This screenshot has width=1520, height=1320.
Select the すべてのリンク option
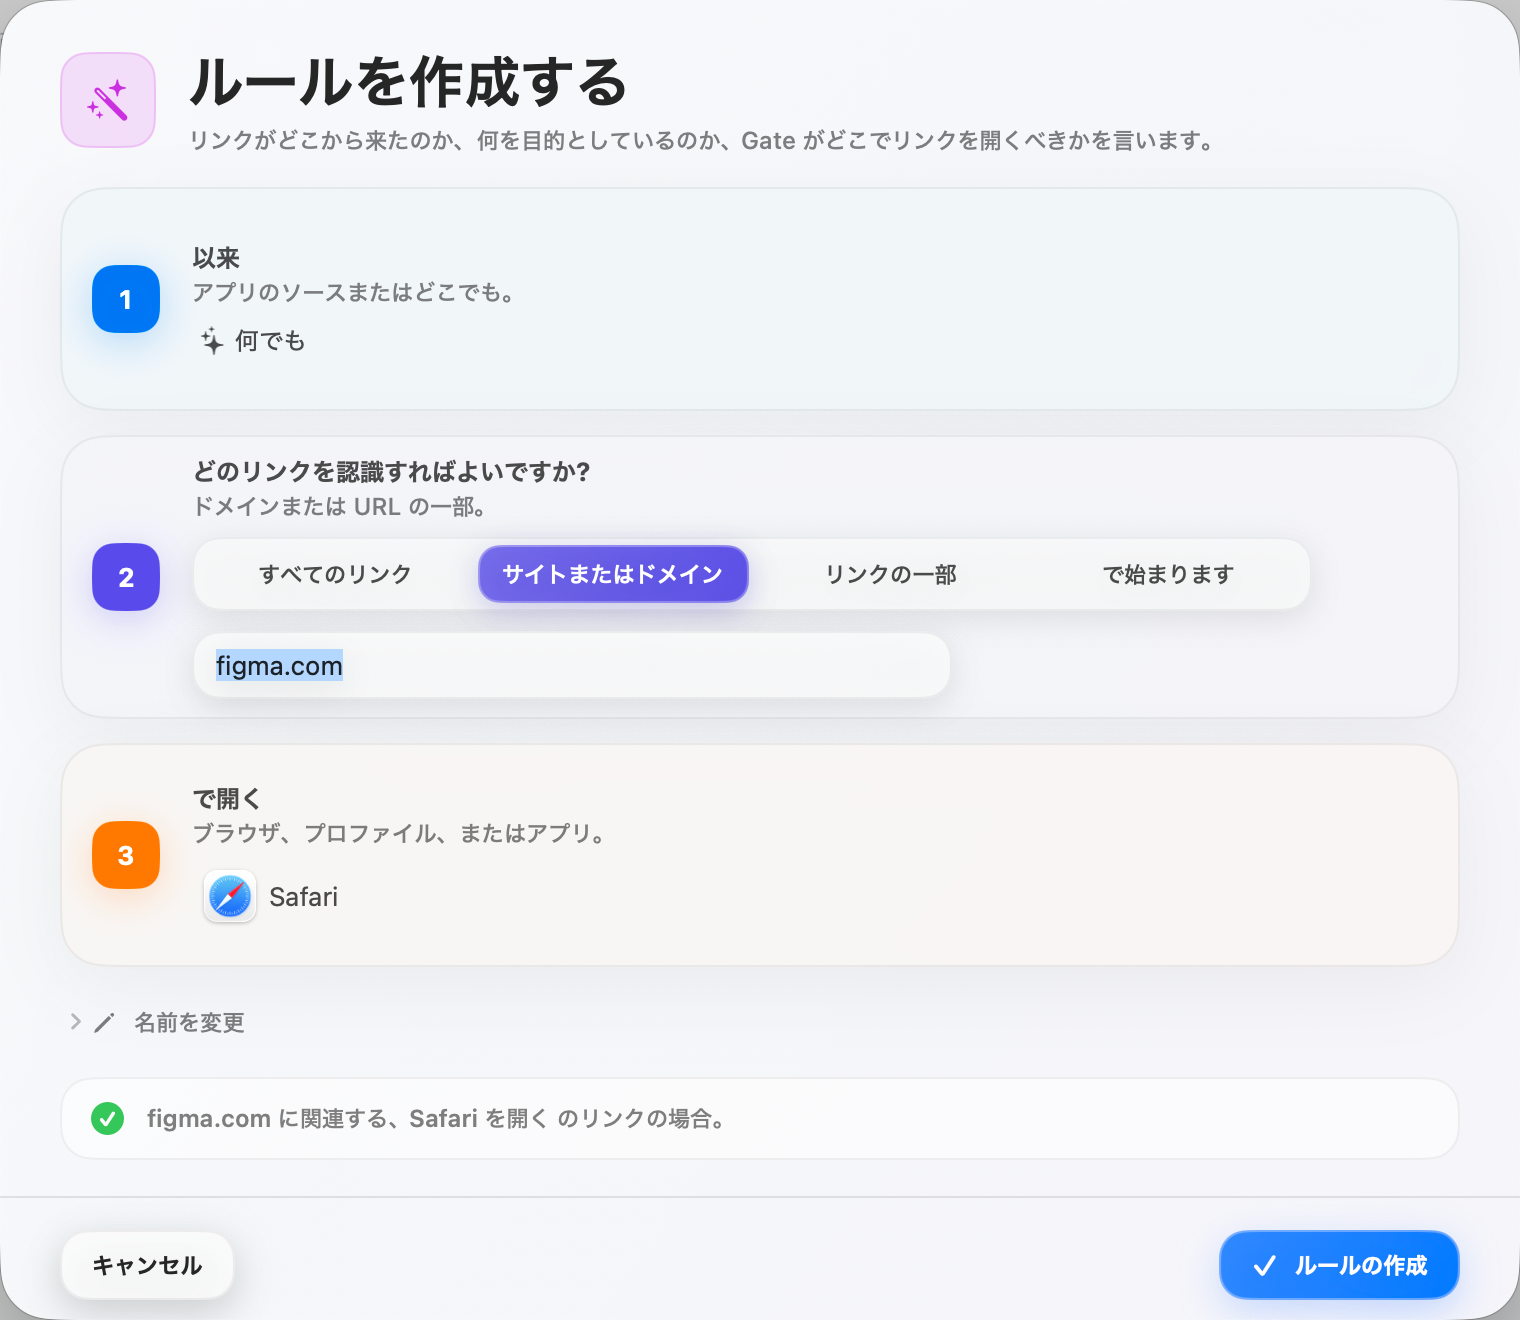tap(336, 574)
